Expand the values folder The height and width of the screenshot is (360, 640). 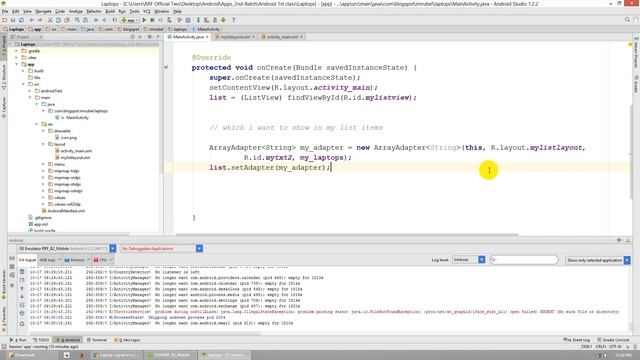[x=43, y=198]
